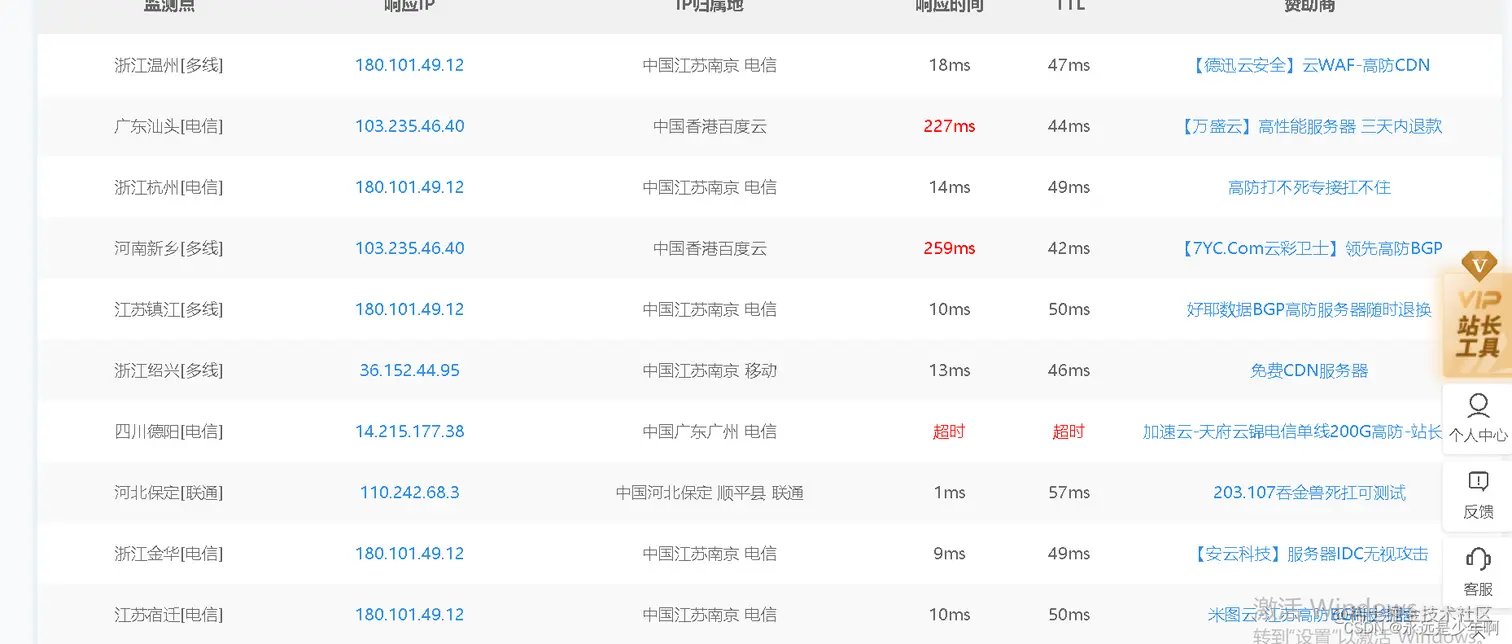Open IP 180.101.49.12 in 浙江金华 row
Screen dimensions: 1512x644
[409, 553]
